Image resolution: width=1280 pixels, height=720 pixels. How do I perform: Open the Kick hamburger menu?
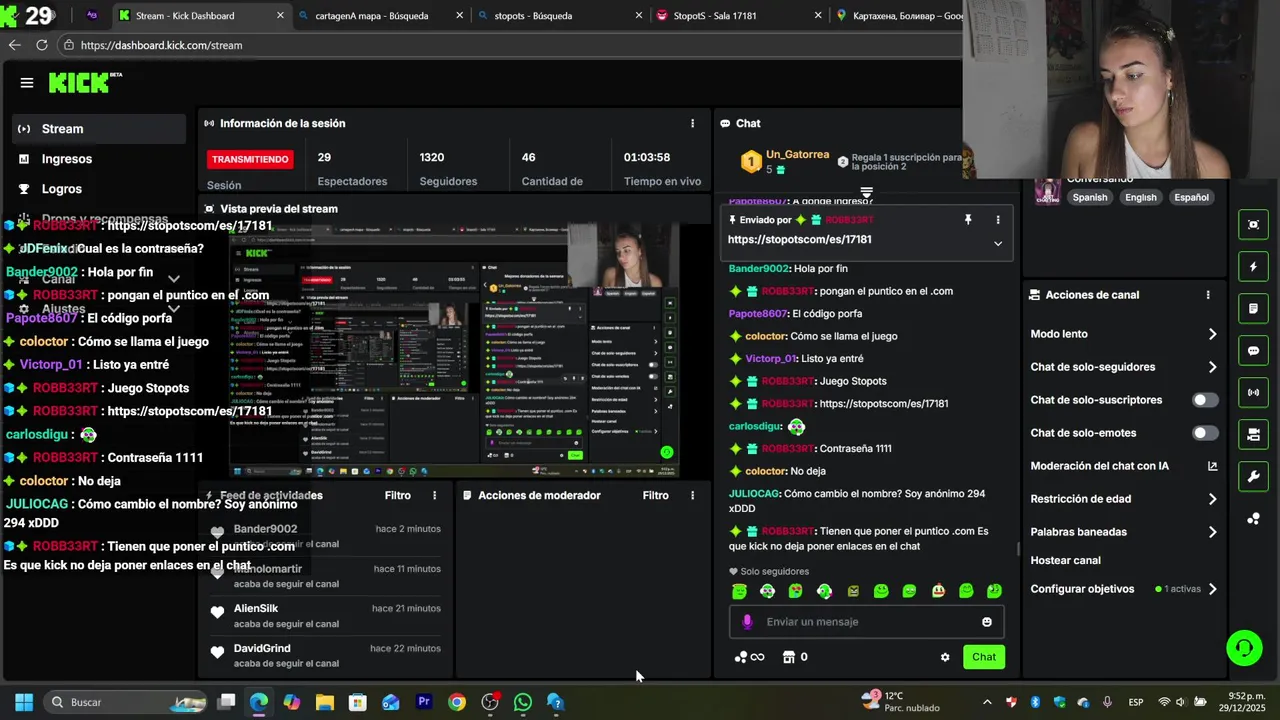click(27, 83)
